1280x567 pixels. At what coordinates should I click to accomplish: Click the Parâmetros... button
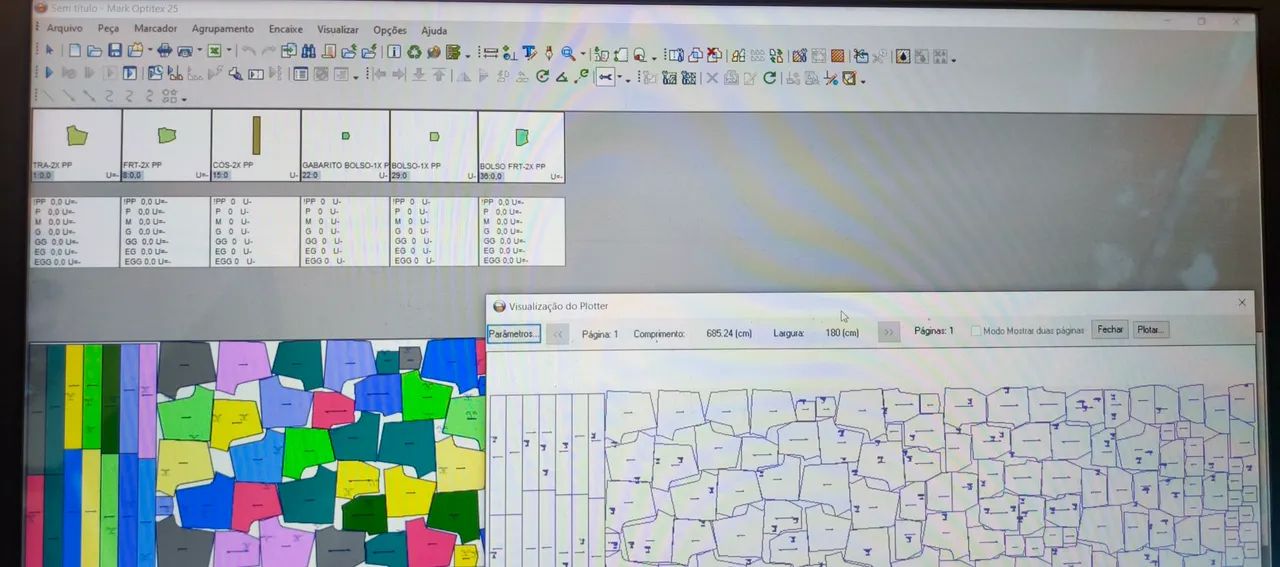[514, 333]
